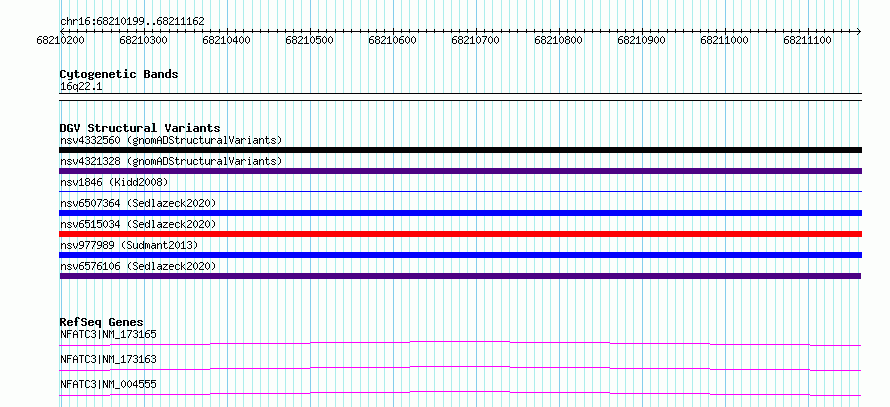Screen dimensions: 890x407
Task: Click the blue nsv977989 Sudmant2013 bar
Action: (460, 255)
